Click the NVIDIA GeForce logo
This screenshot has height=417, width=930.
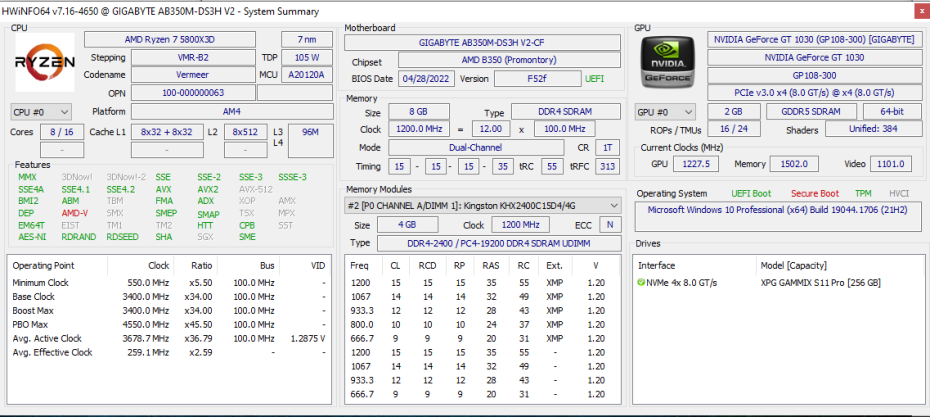click(x=667, y=62)
